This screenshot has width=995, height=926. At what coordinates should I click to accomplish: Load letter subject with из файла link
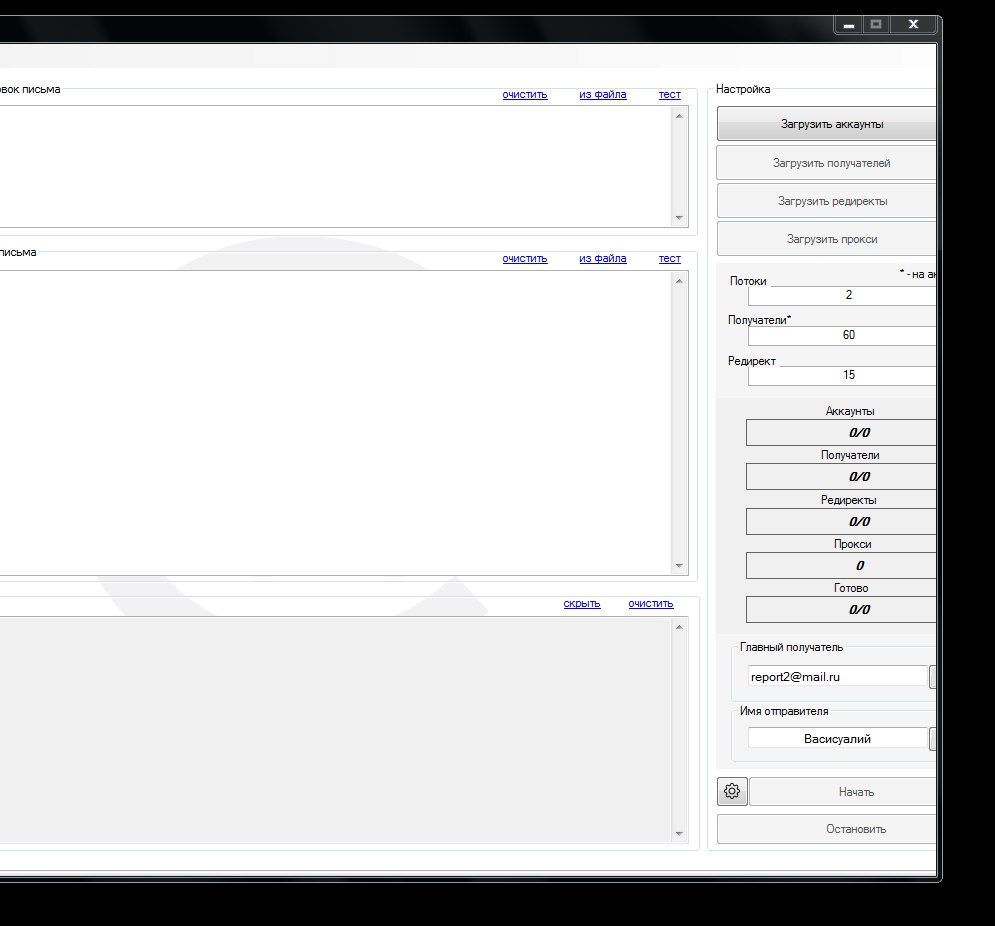point(603,95)
